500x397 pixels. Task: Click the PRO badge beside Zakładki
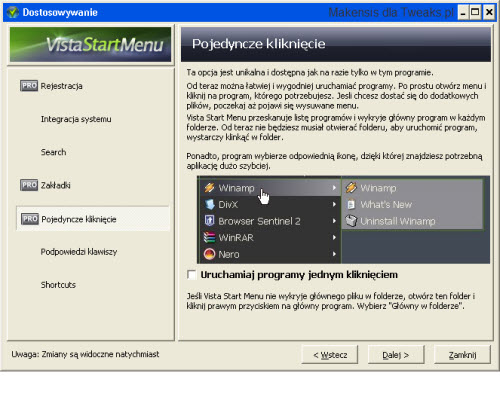pyautogui.click(x=29, y=185)
